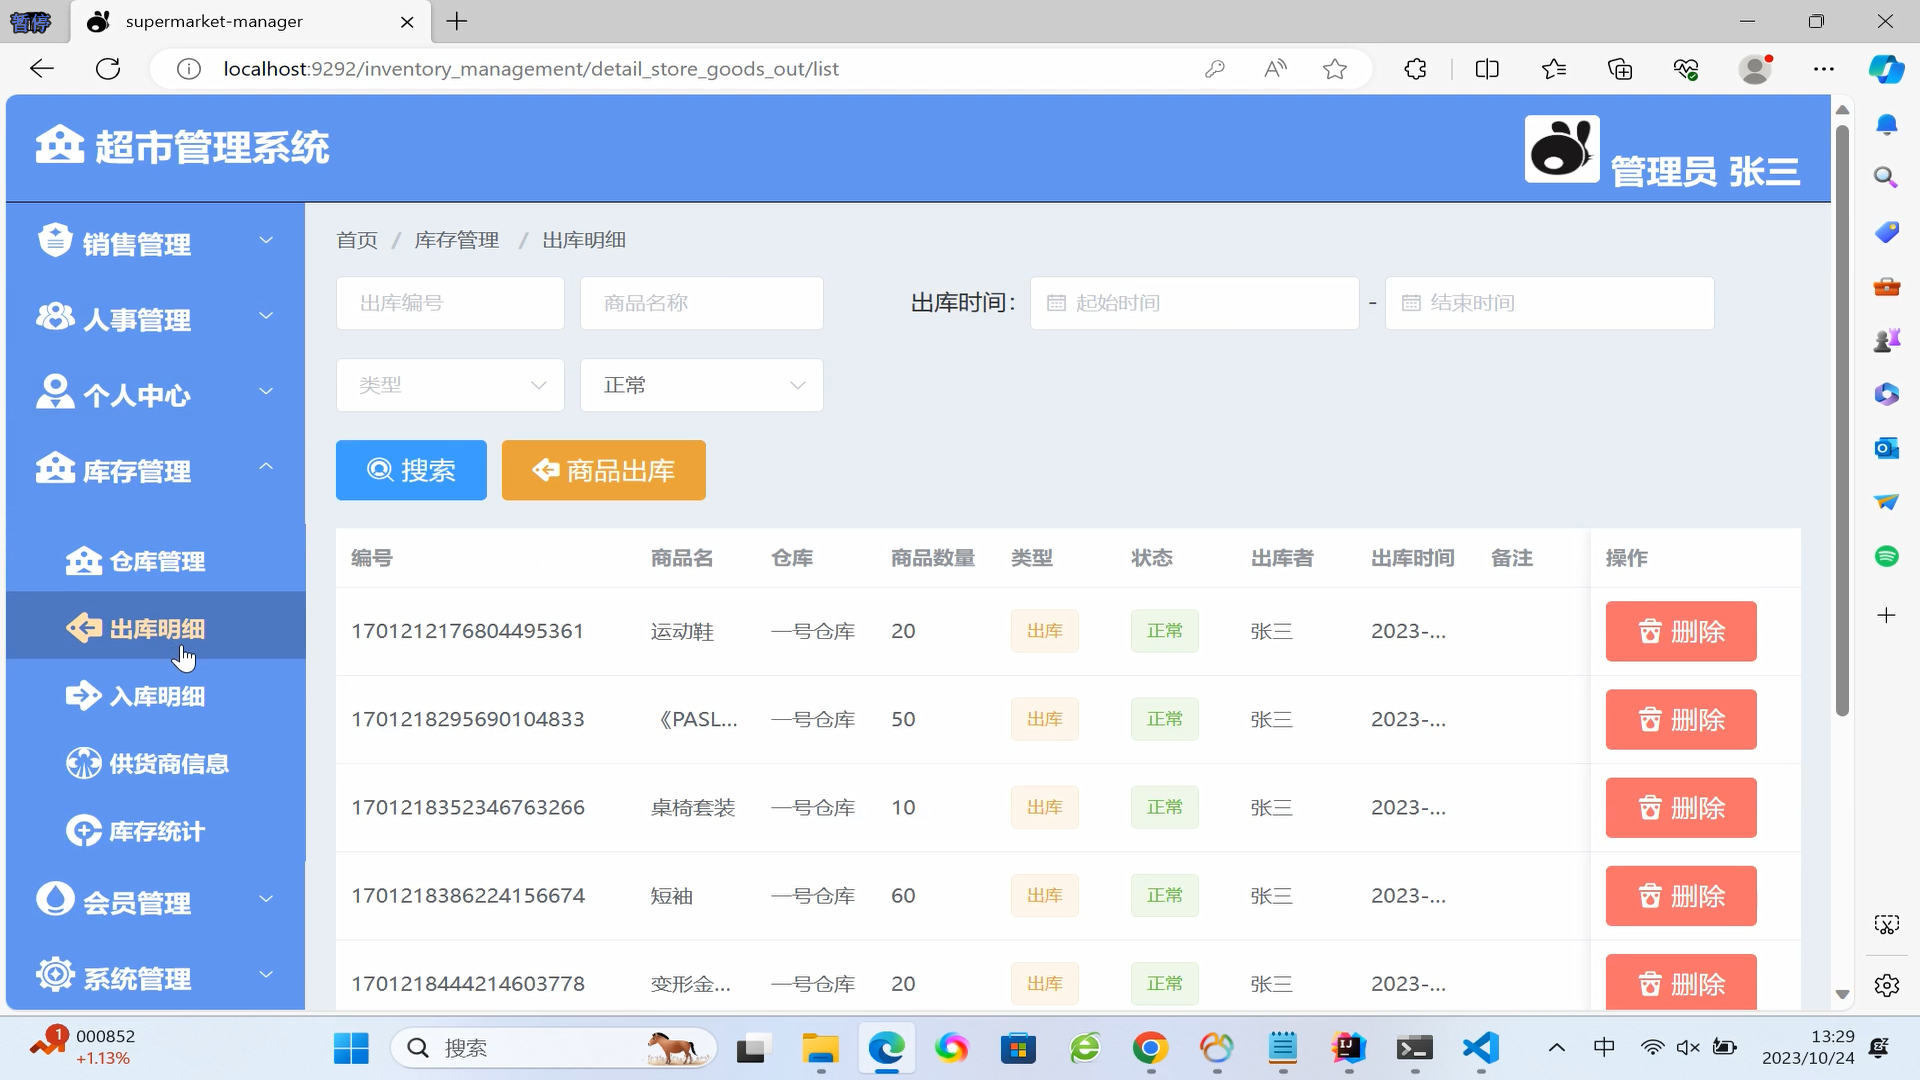This screenshot has height=1080, width=1920.
Task: Click the 正常 status badge on second row
Action: pyautogui.click(x=1164, y=718)
